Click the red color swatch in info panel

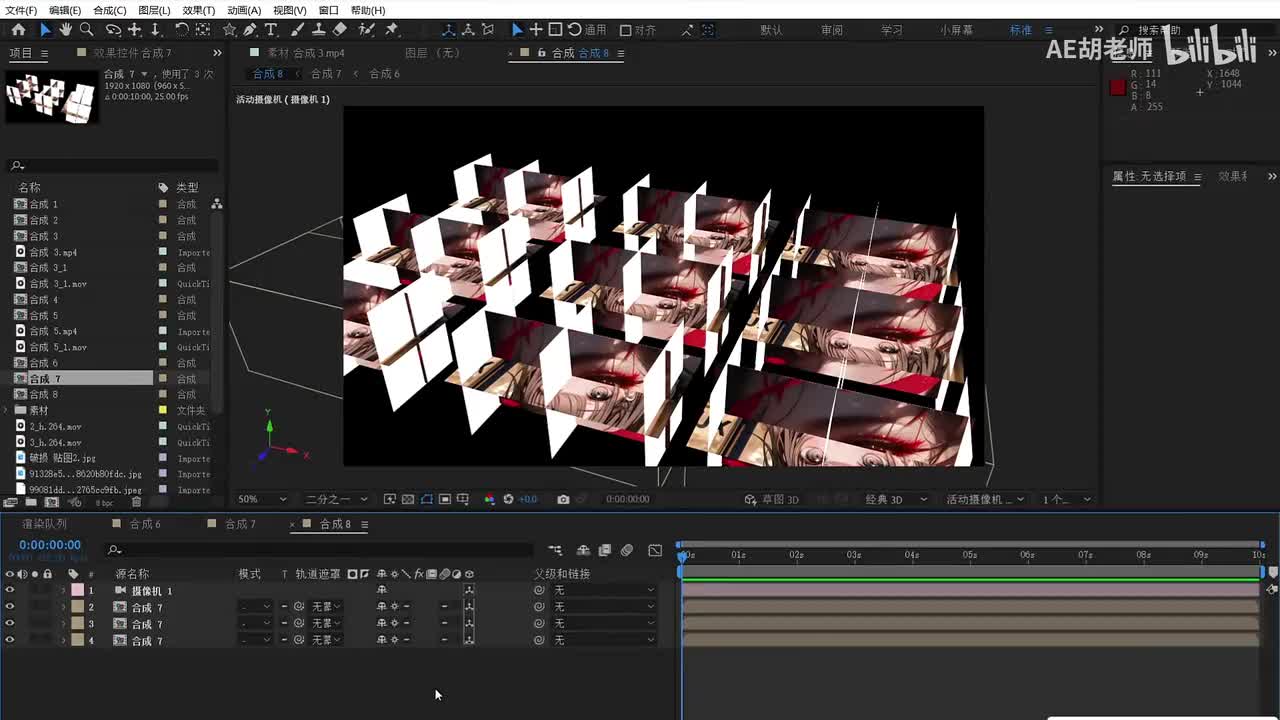pyautogui.click(x=1118, y=87)
